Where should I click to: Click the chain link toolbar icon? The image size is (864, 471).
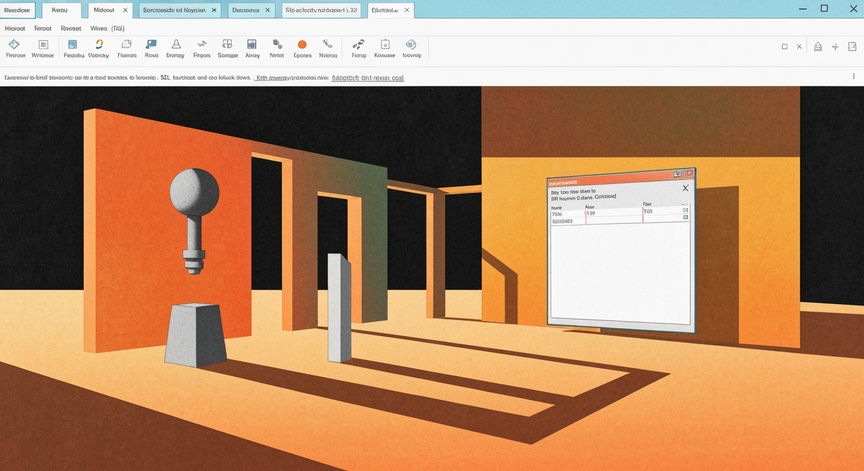pos(359,45)
